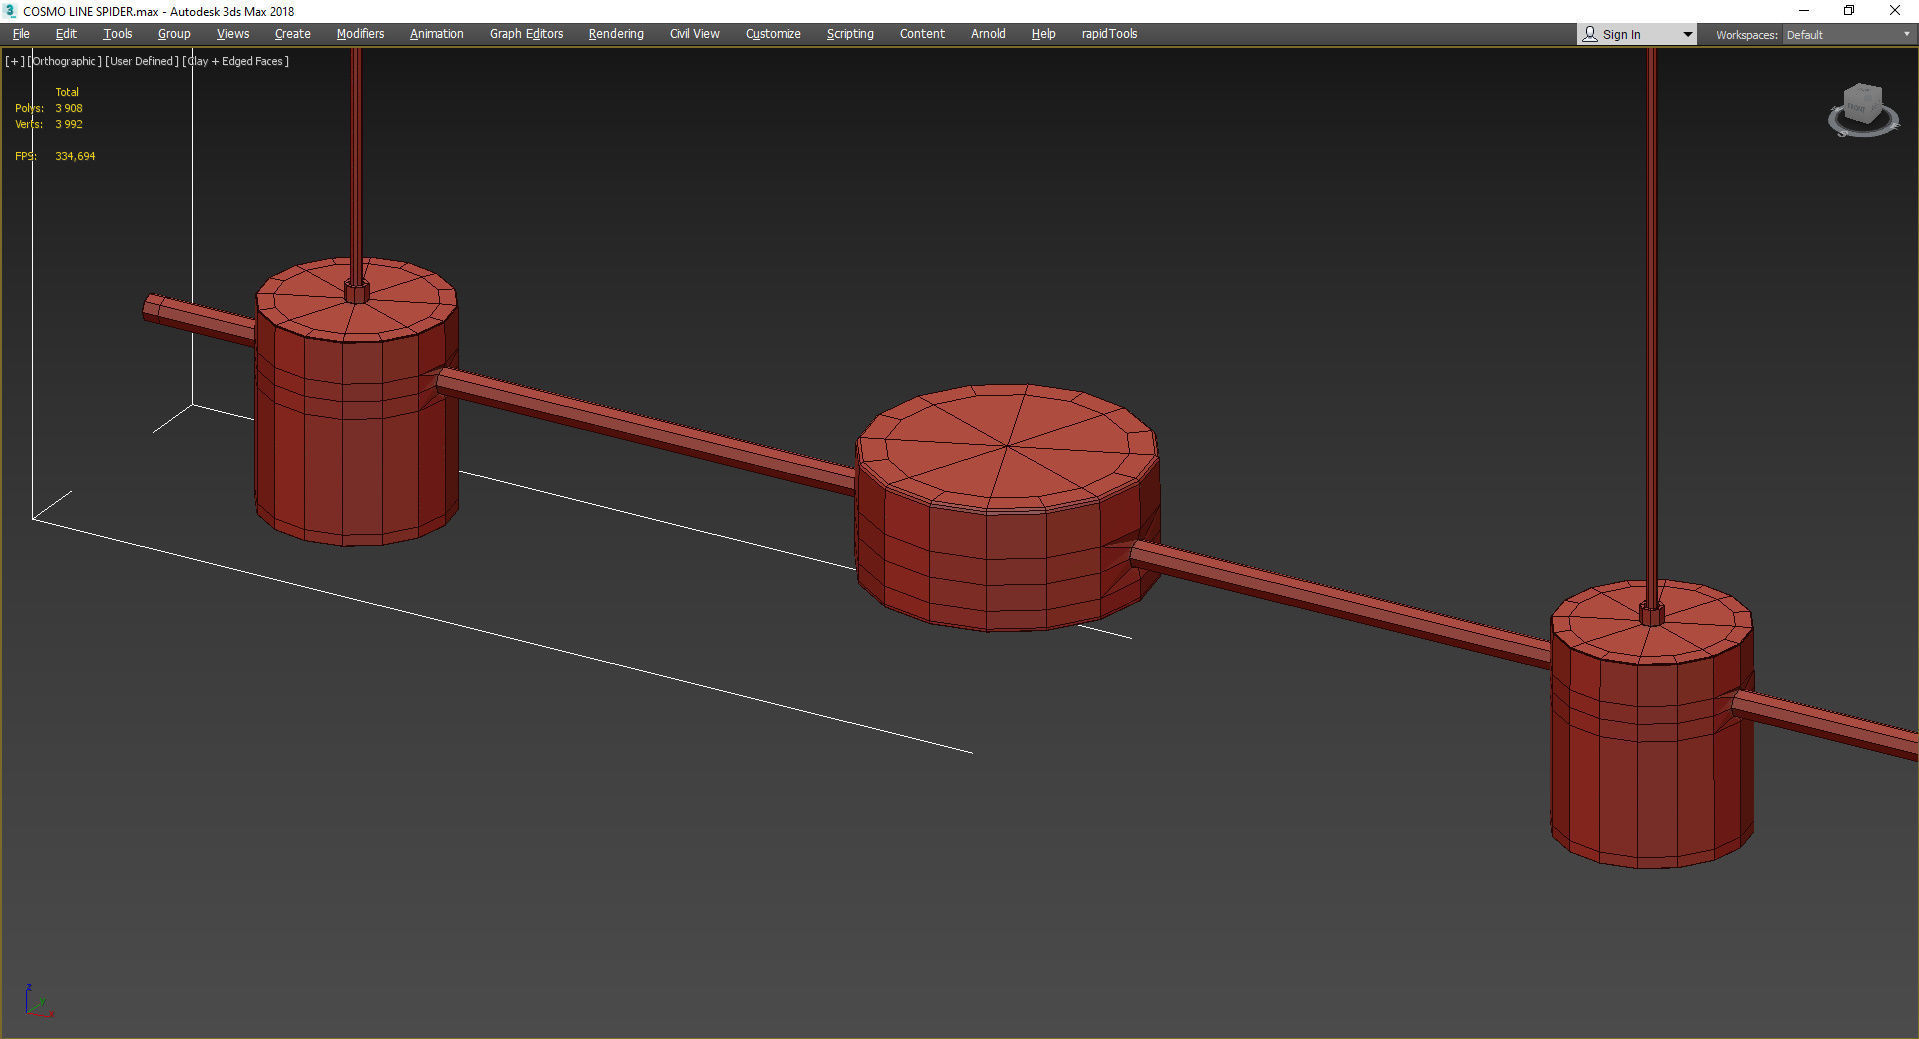Viewport: 1919px width, 1039px height.
Task: Open the Scripting menu
Action: [850, 34]
